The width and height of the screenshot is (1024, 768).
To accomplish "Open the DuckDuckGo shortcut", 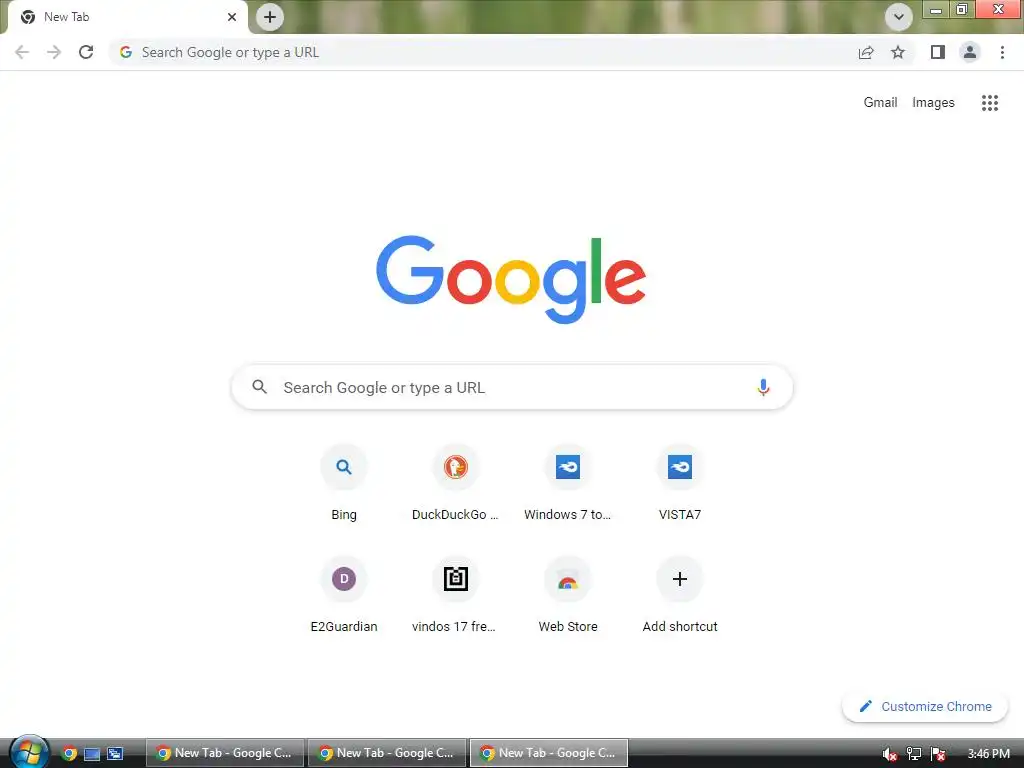I will point(456,484).
